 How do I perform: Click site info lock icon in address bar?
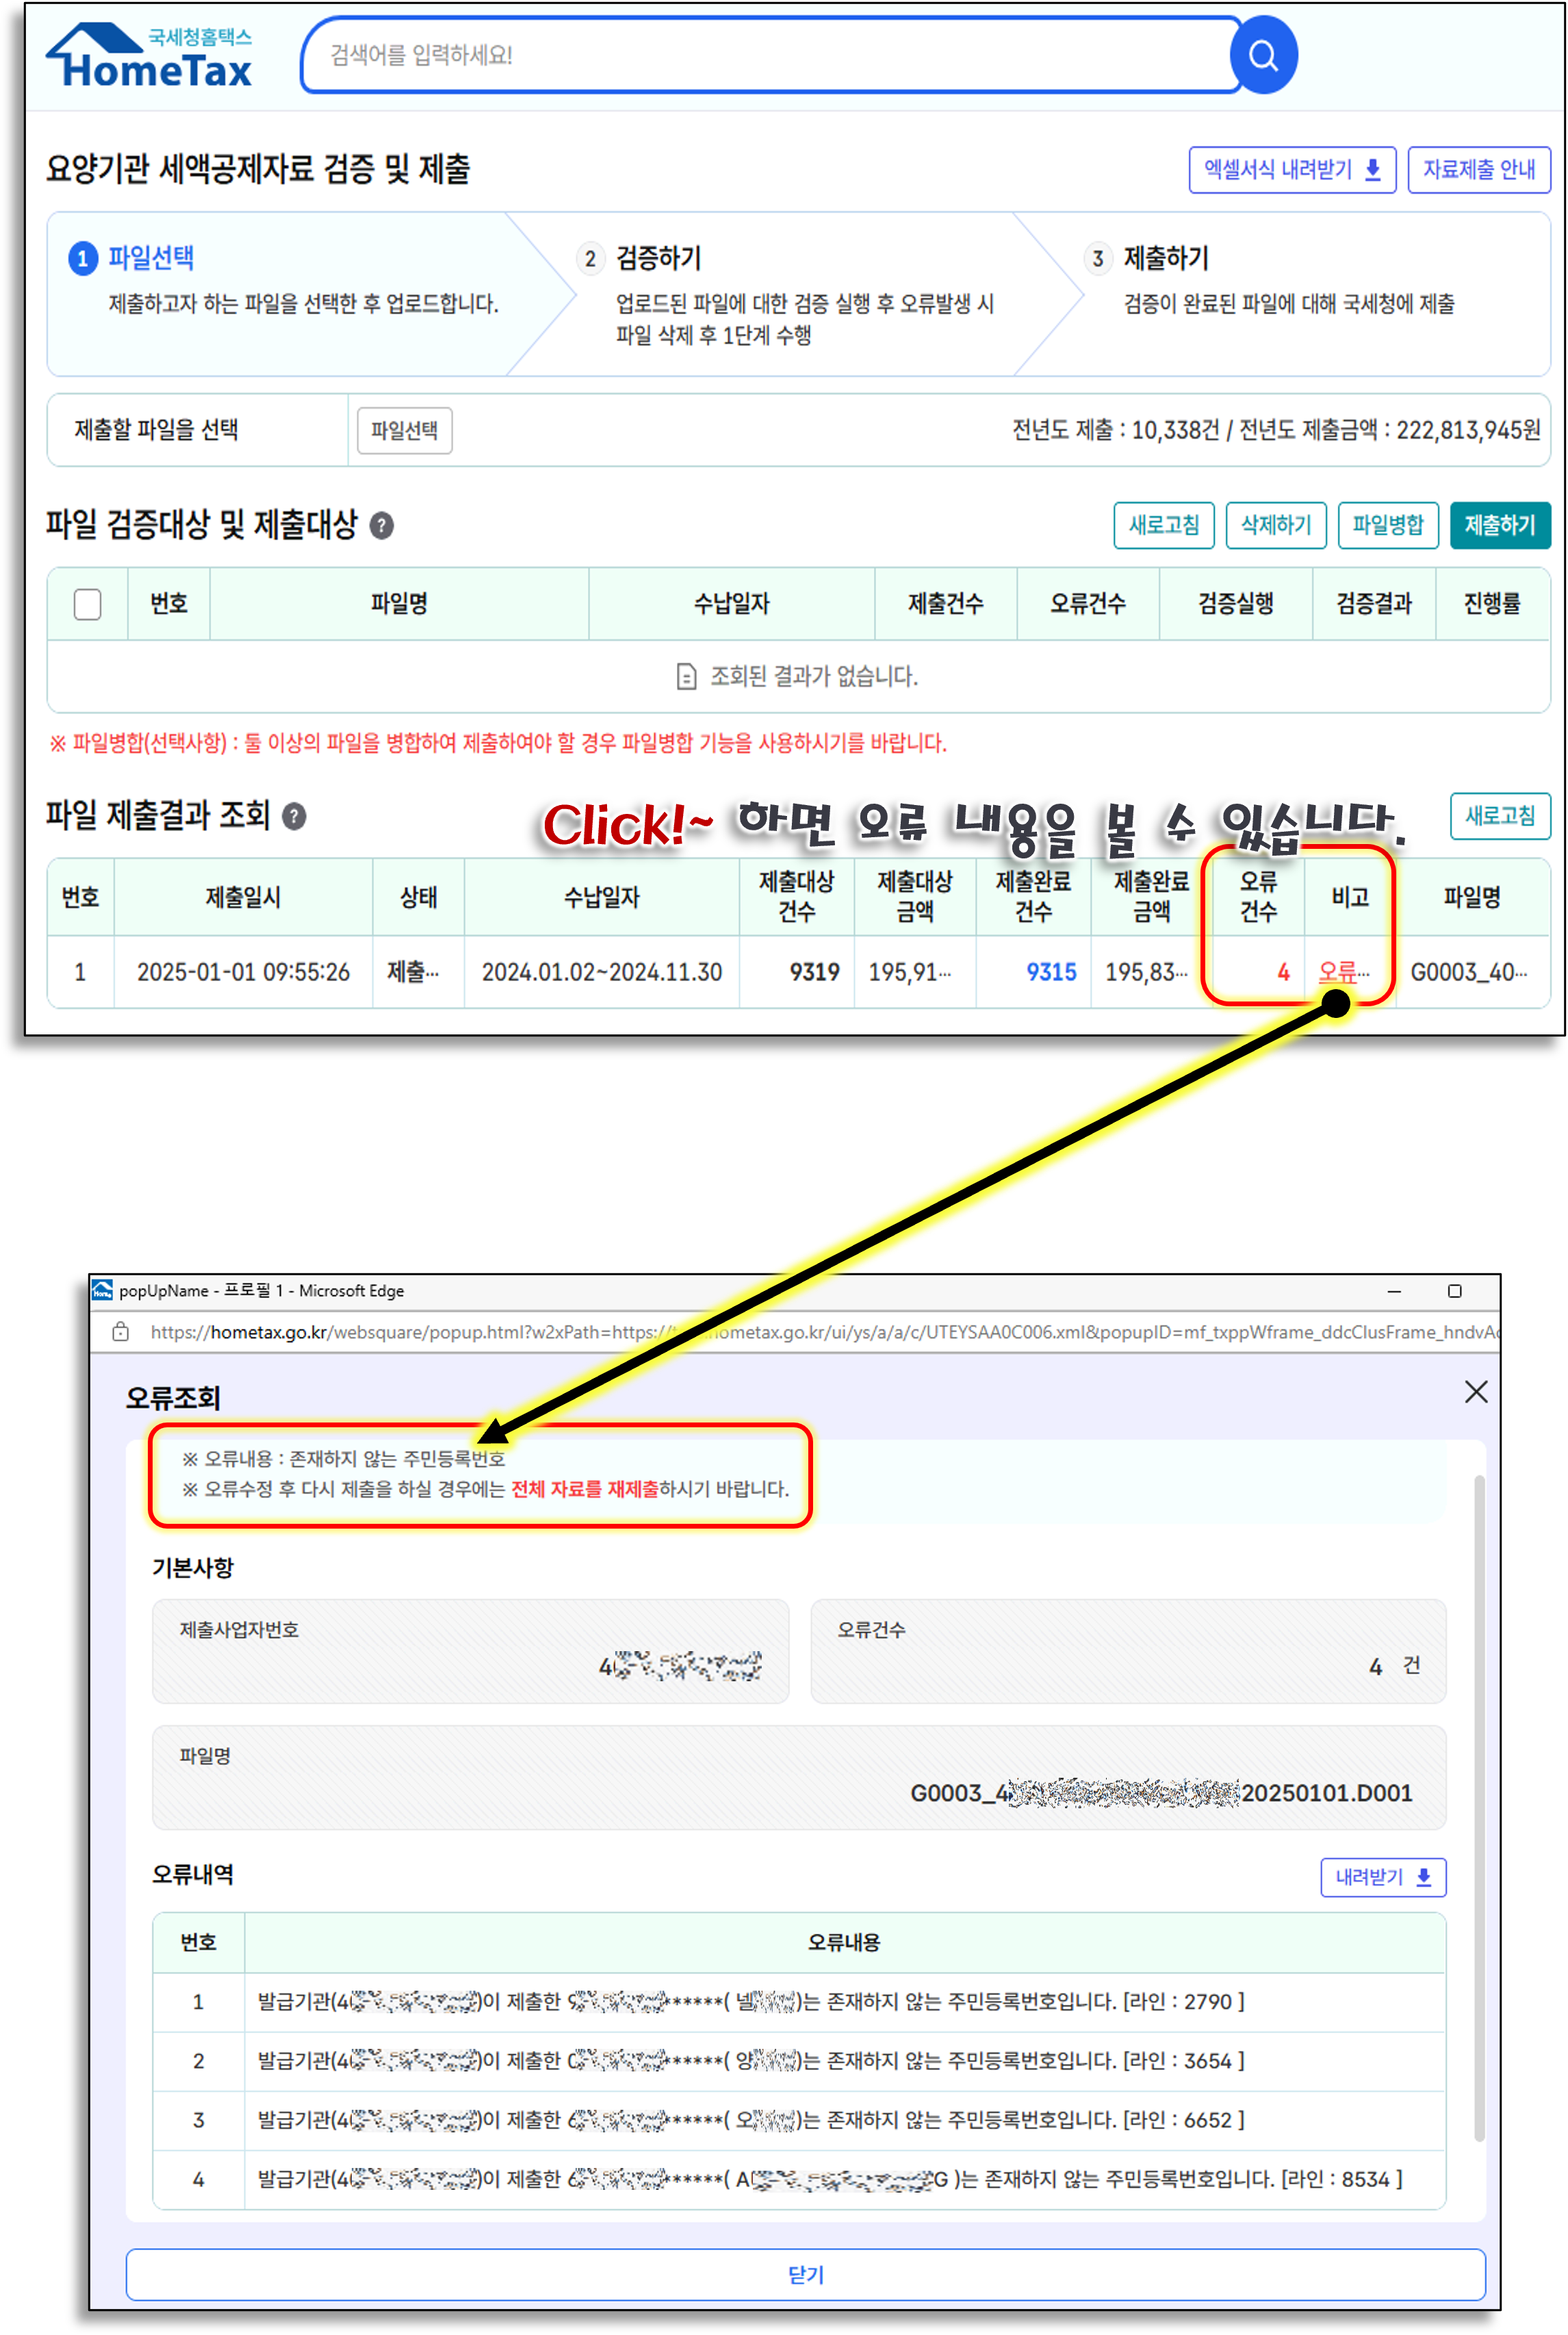[121, 1332]
